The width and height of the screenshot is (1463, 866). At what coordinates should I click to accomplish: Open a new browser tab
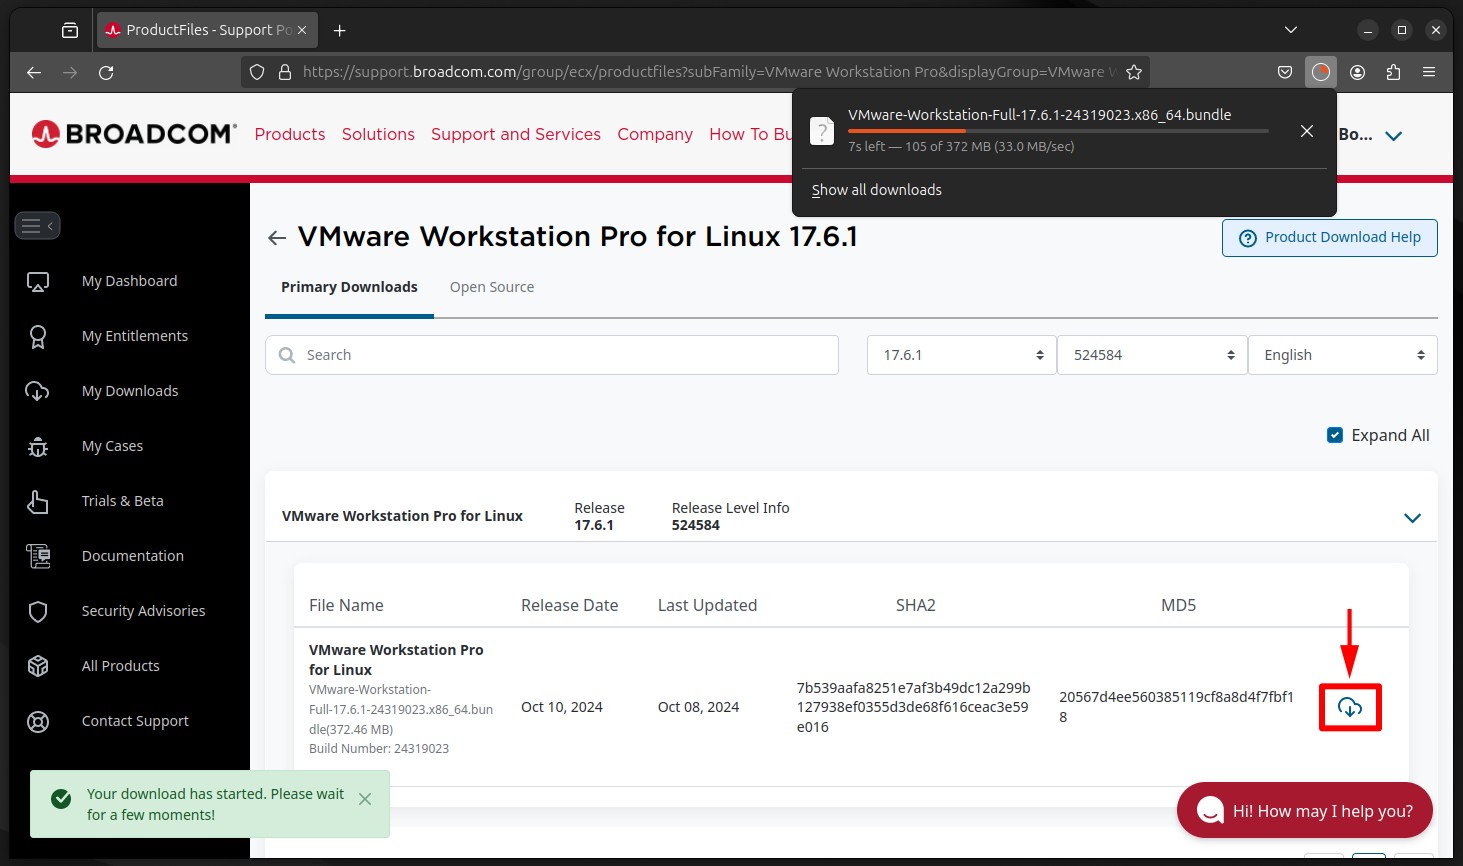click(x=340, y=30)
